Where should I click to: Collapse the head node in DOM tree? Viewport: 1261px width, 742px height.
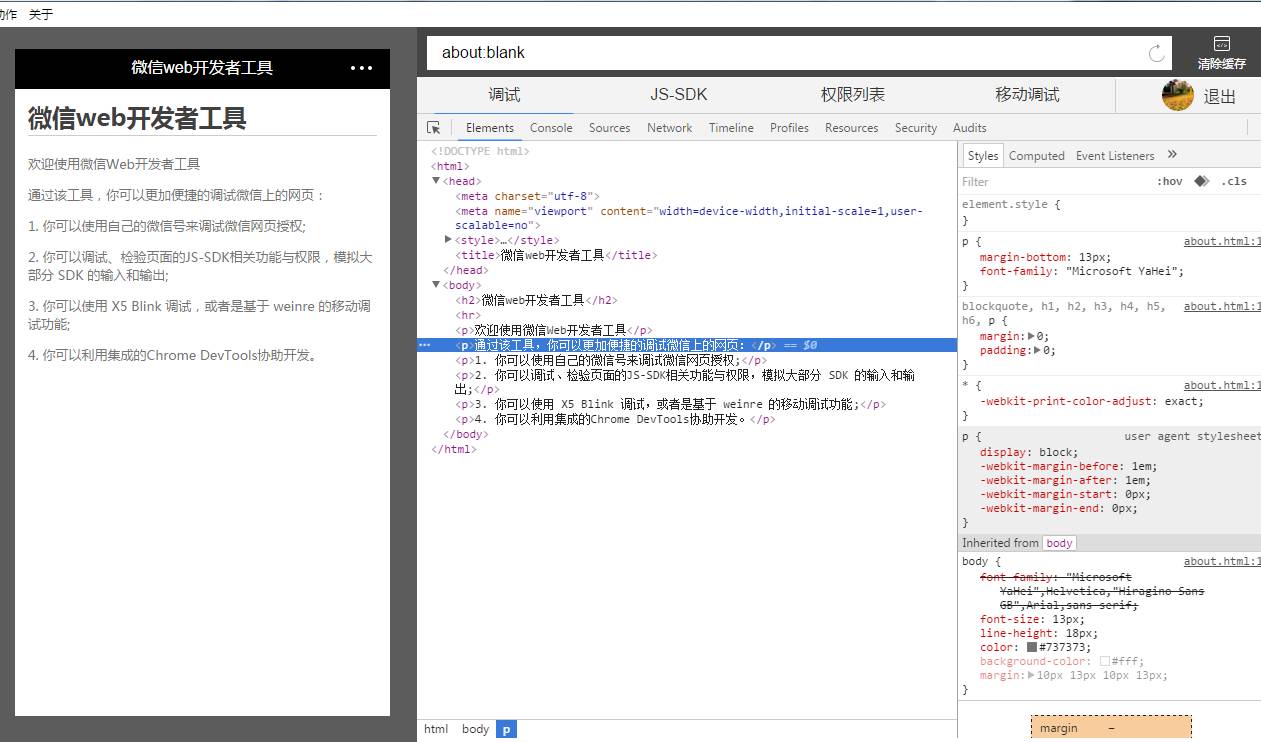(436, 181)
